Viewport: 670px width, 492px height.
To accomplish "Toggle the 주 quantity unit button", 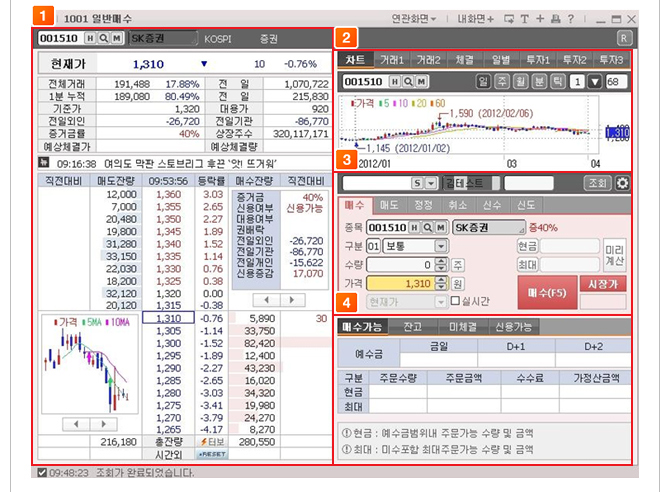I will (x=458, y=265).
